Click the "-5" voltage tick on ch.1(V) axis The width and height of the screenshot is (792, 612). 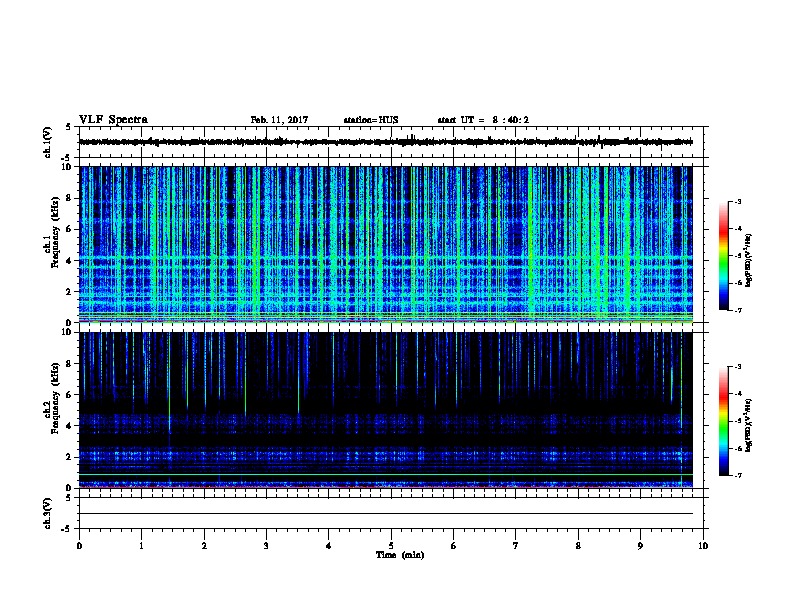65,158
